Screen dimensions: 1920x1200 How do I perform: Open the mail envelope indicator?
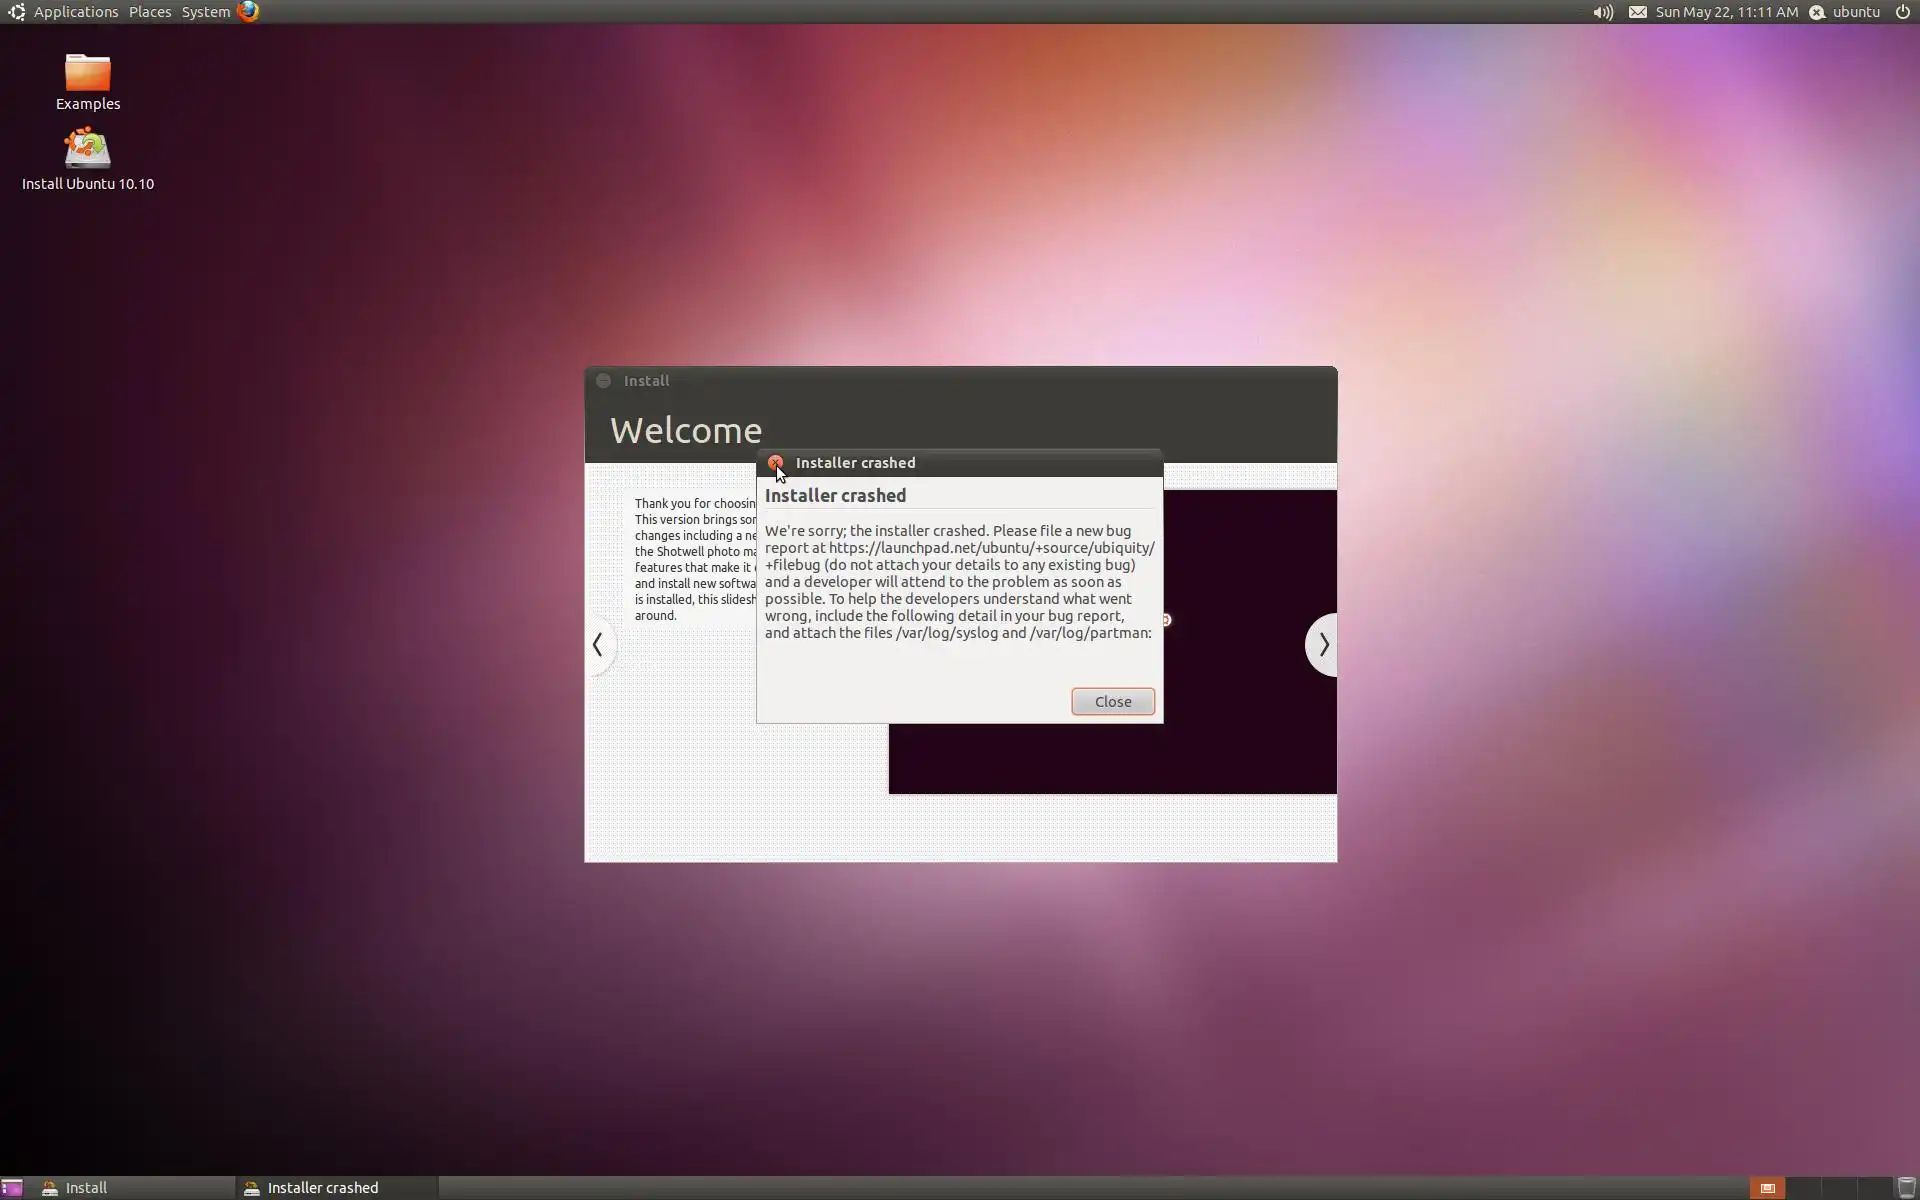[x=1637, y=12]
